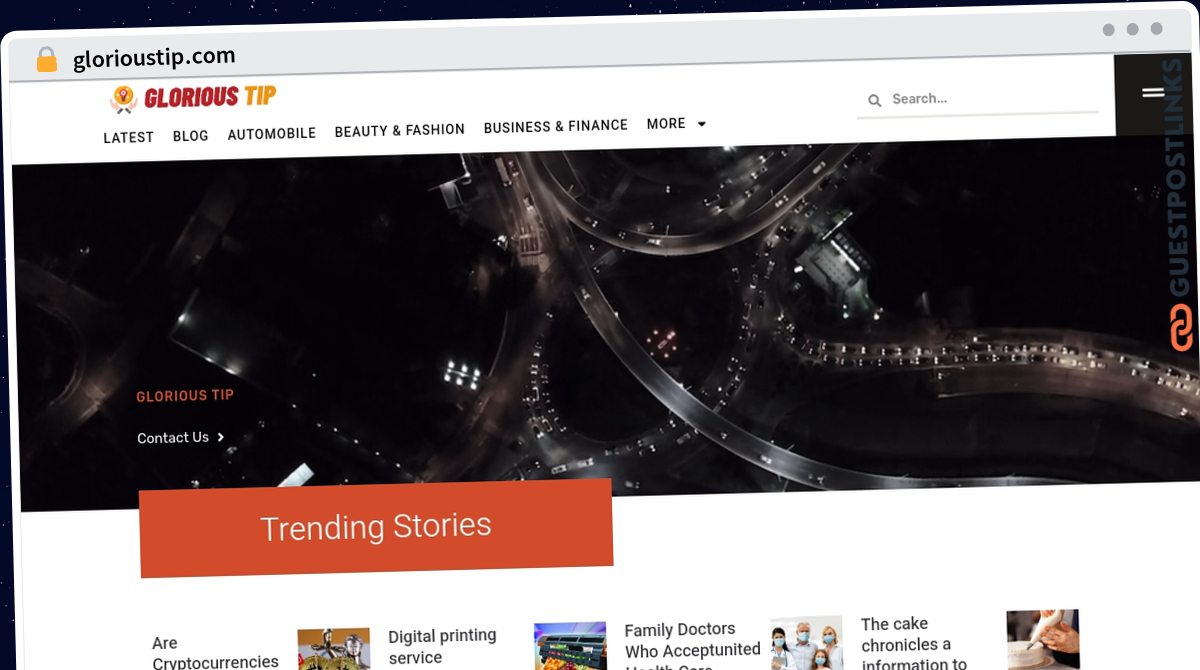Click the padlock icon in address bar
Screen dimensions: 1200x670
[47, 60]
